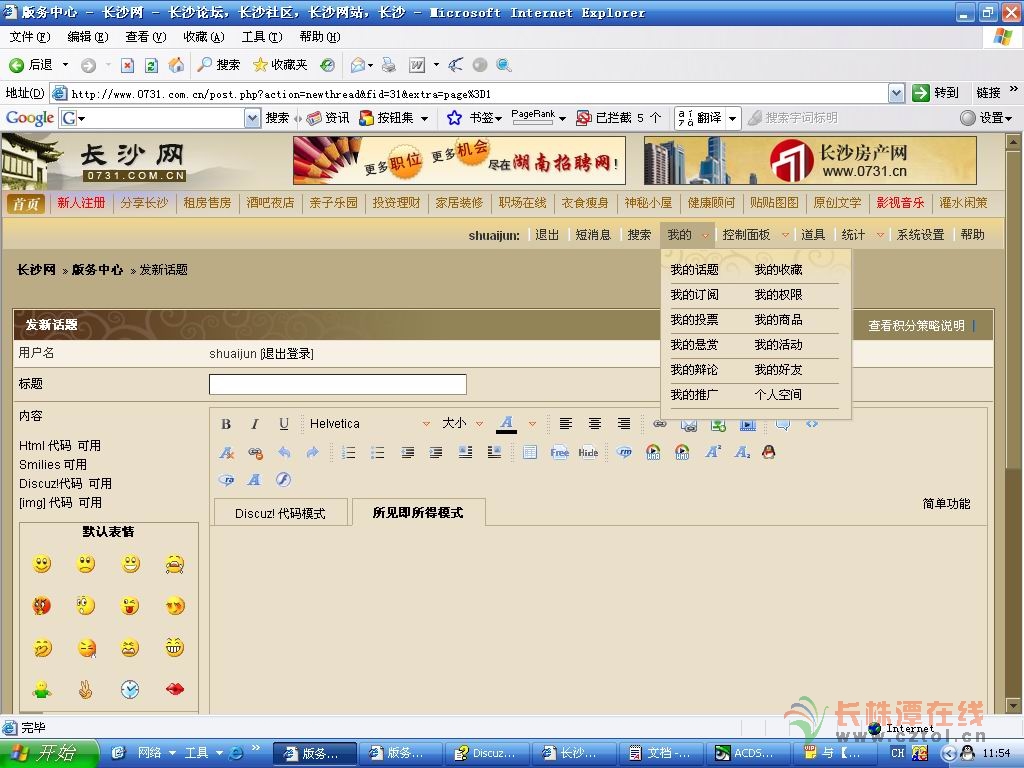The height and width of the screenshot is (768, 1024).
Task: Switch to 所见即所得模式 tab
Action: 418,513
